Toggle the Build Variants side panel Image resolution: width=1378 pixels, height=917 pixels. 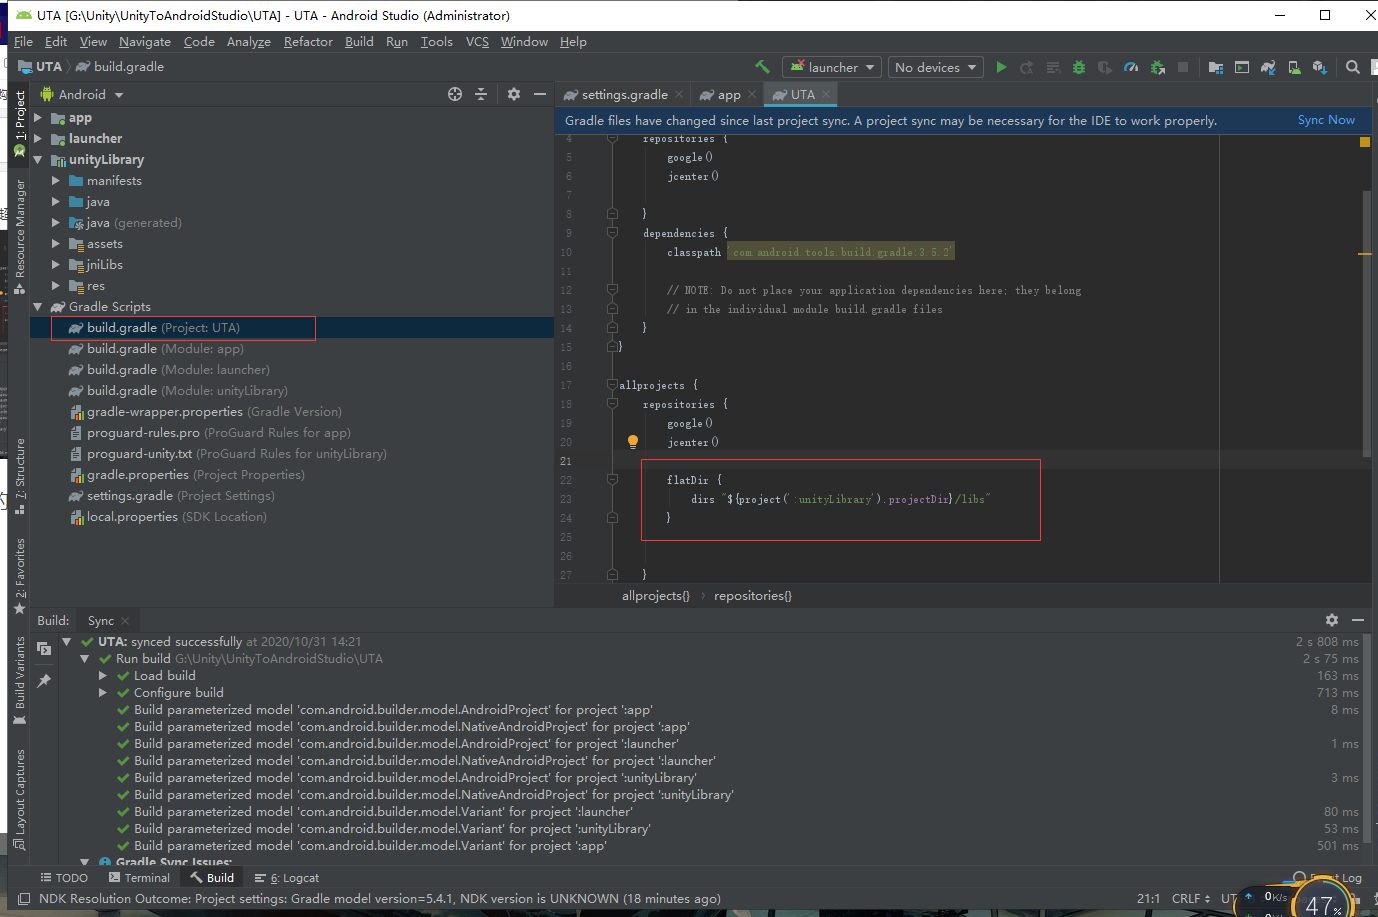[20, 681]
